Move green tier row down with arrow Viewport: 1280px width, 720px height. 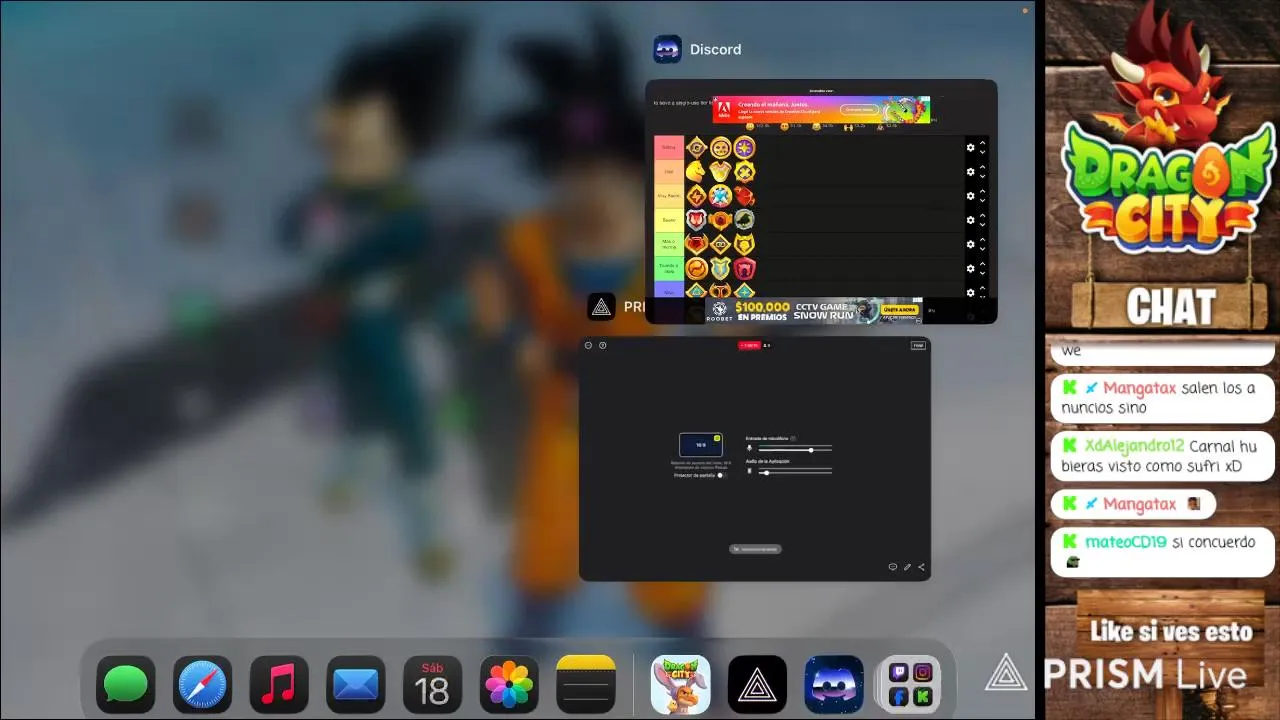tap(983, 273)
